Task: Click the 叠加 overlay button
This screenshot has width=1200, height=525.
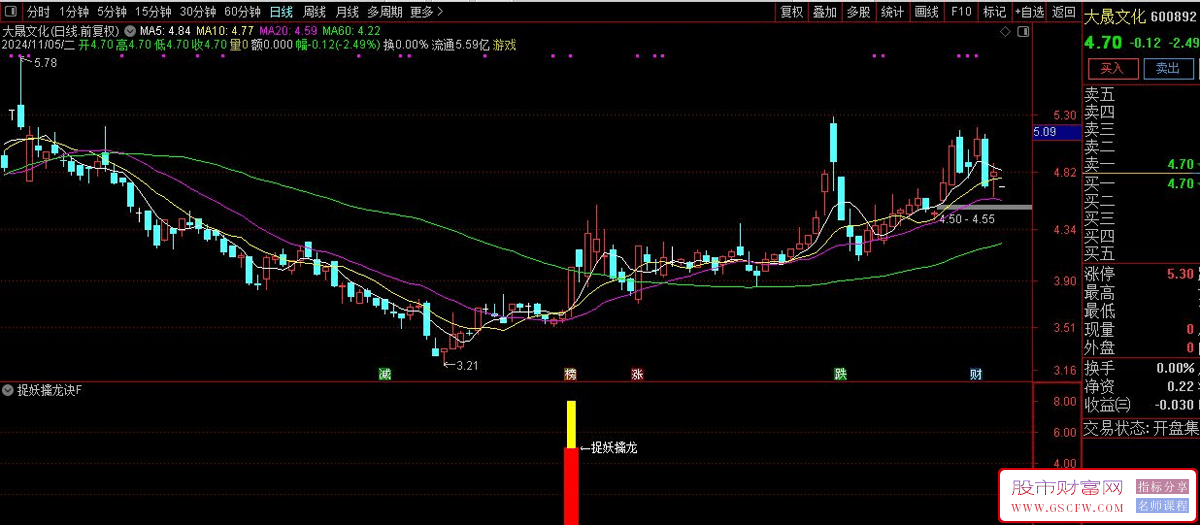Action: point(825,12)
